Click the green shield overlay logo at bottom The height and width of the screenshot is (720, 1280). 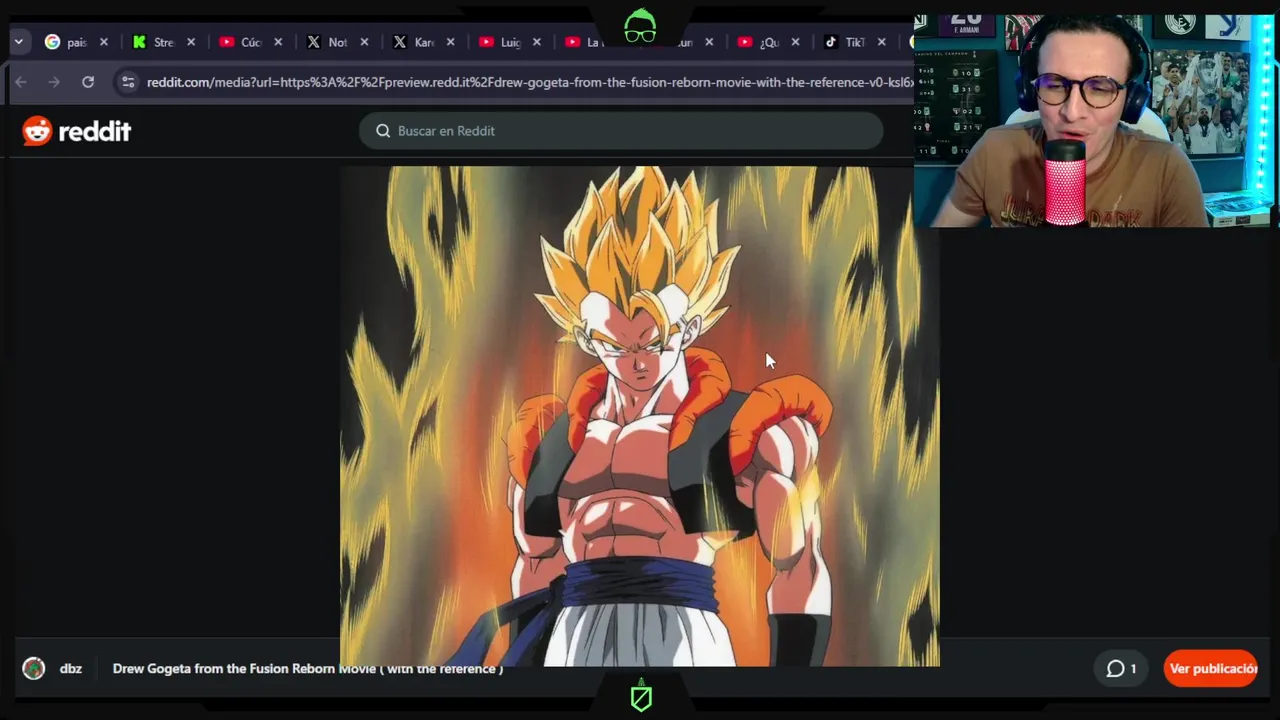coord(641,696)
